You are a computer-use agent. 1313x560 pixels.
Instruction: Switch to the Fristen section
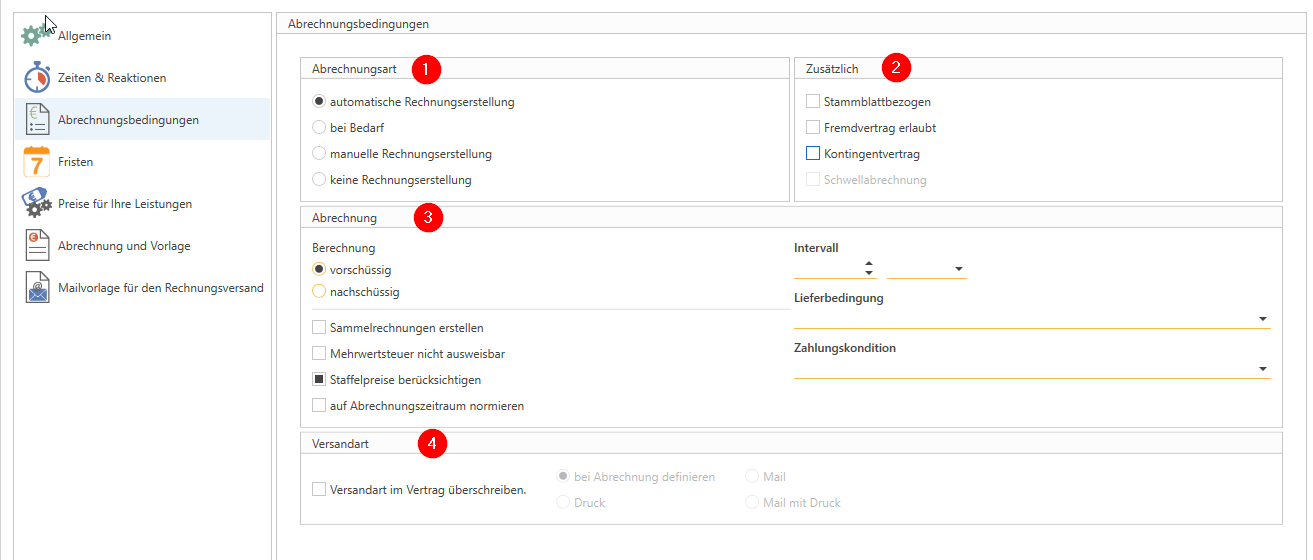point(76,162)
